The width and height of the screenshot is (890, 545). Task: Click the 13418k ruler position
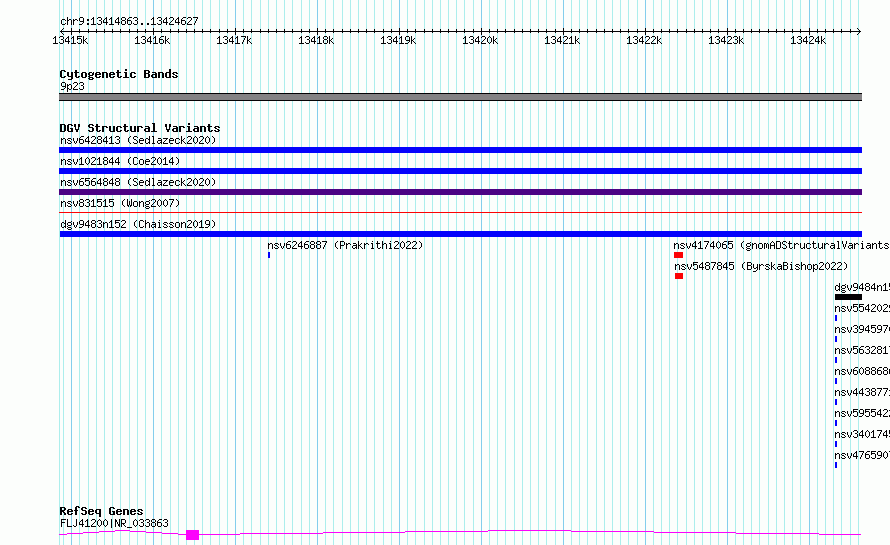point(316,40)
